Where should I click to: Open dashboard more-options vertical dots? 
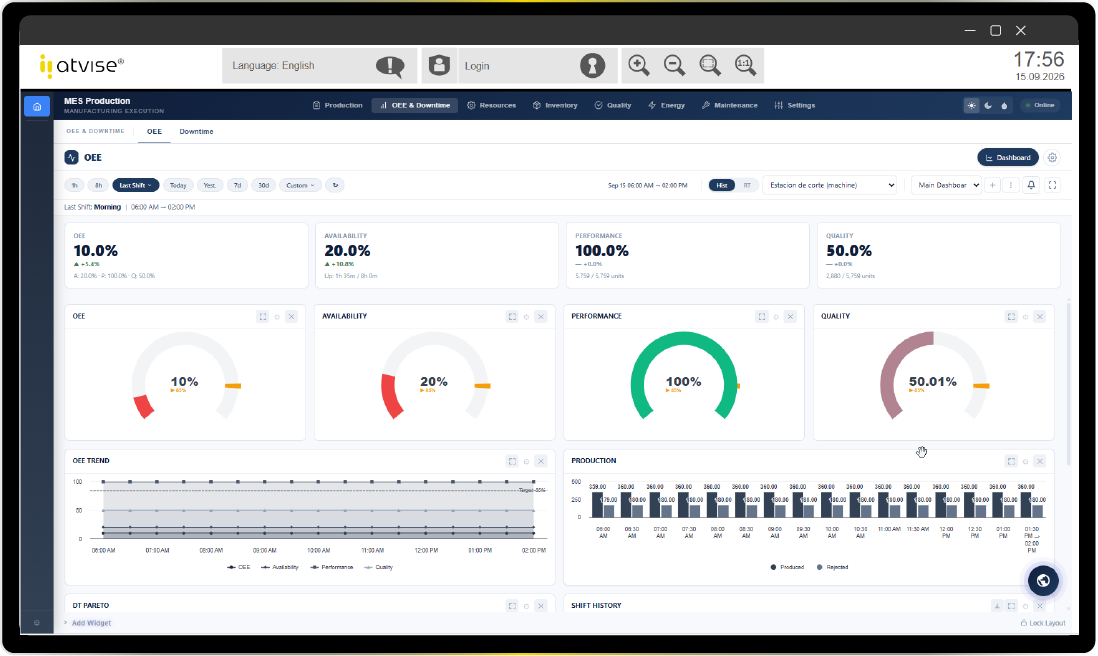(1010, 186)
